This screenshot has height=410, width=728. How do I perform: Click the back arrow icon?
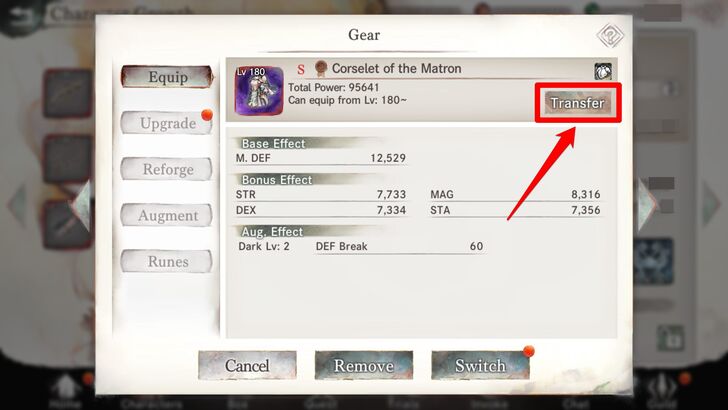pyautogui.click(x=21, y=17)
